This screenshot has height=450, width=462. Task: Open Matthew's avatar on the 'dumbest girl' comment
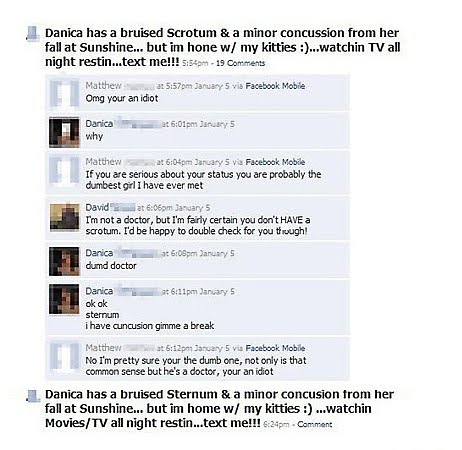(64, 170)
